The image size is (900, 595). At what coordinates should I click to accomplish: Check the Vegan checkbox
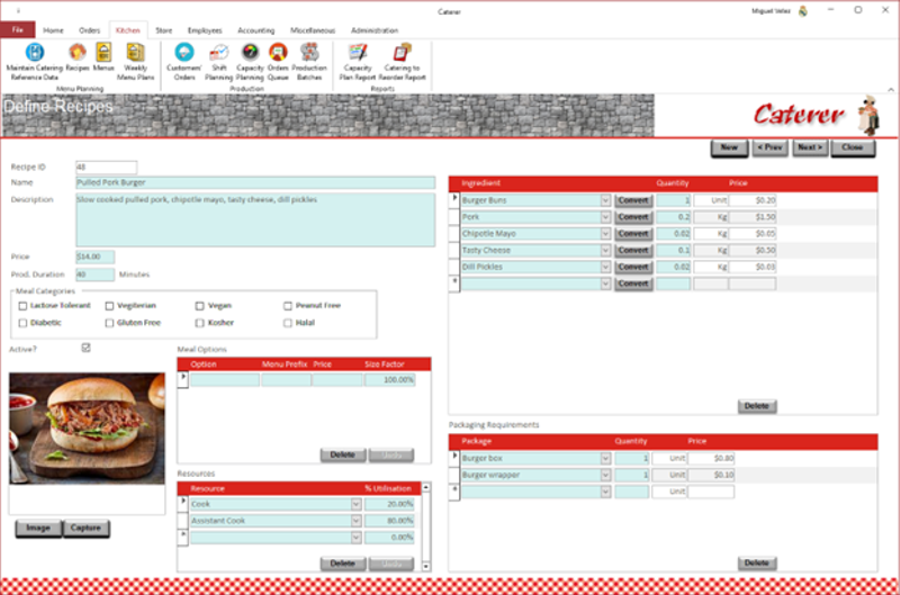coord(200,306)
